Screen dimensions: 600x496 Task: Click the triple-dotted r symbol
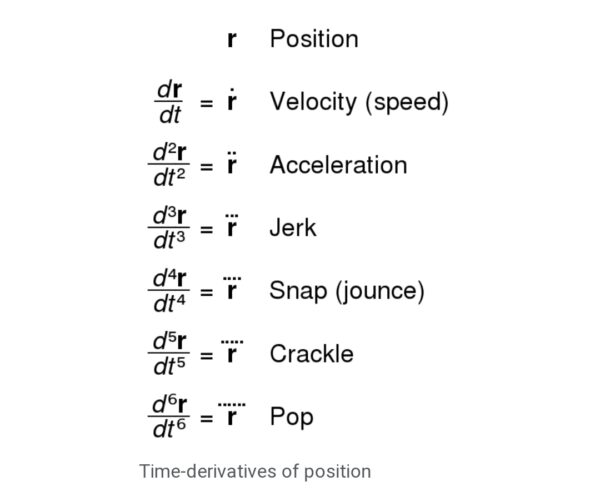tap(232, 227)
